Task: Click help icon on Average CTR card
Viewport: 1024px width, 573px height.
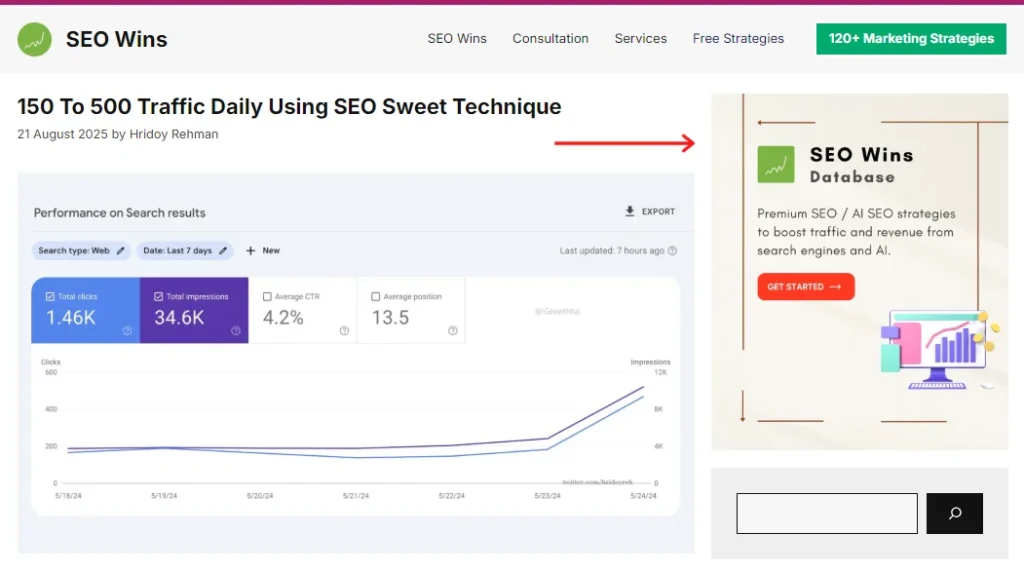Action: click(x=344, y=331)
